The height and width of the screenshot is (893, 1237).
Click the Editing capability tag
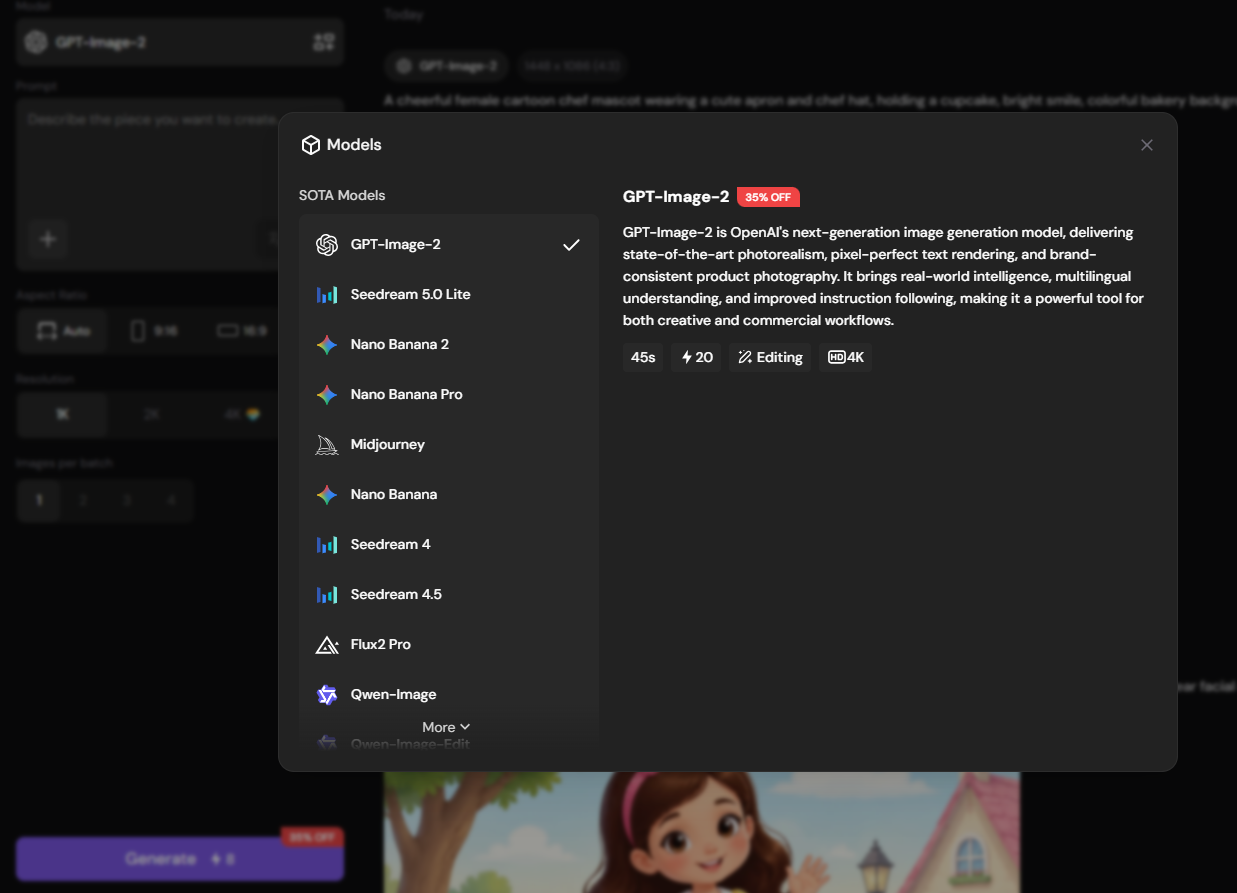pos(770,357)
